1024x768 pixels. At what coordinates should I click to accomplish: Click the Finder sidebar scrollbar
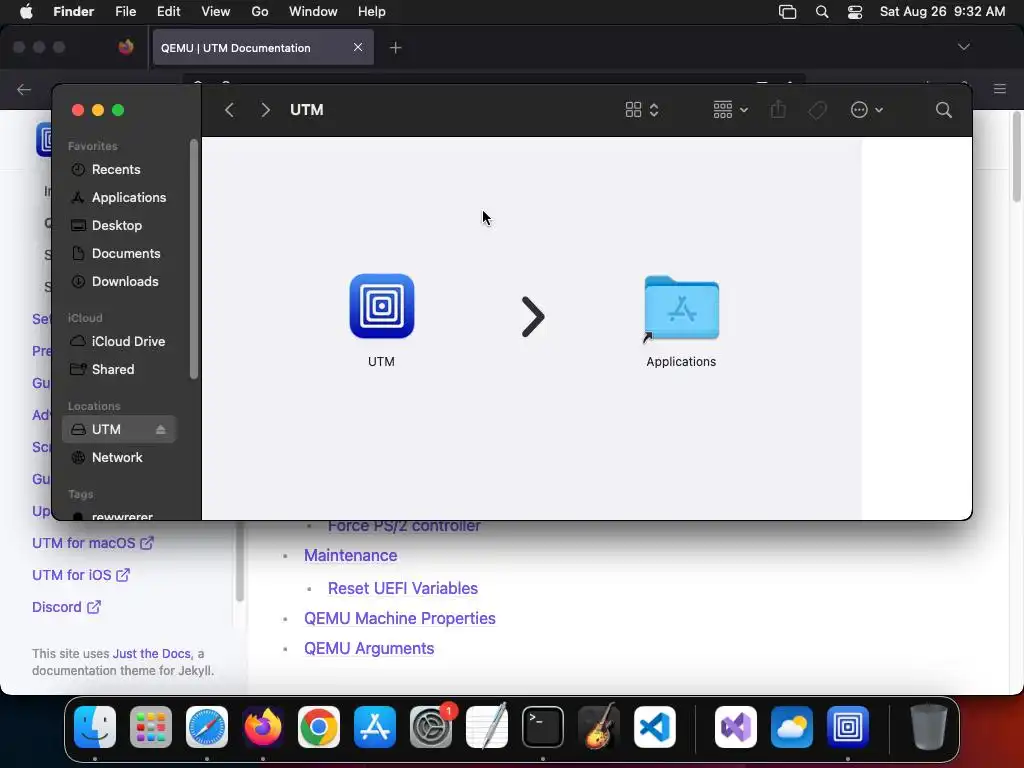click(x=194, y=259)
